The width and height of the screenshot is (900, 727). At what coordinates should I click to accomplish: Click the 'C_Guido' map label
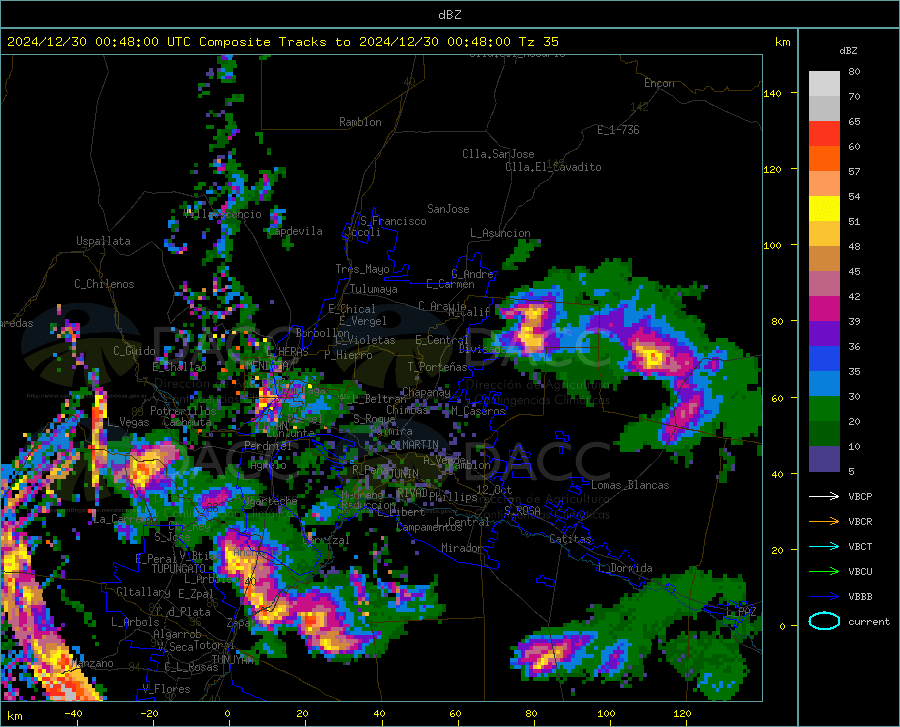(x=134, y=351)
